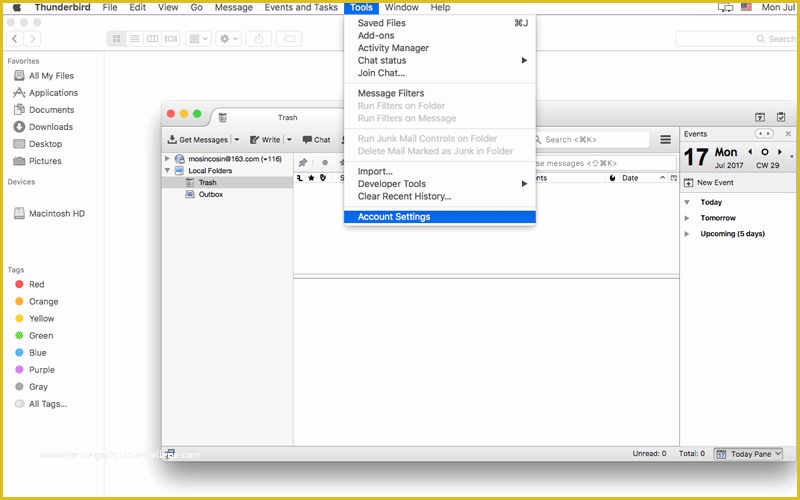Open the File menu in menu bar
The image size is (800, 500).
click(x=110, y=7)
